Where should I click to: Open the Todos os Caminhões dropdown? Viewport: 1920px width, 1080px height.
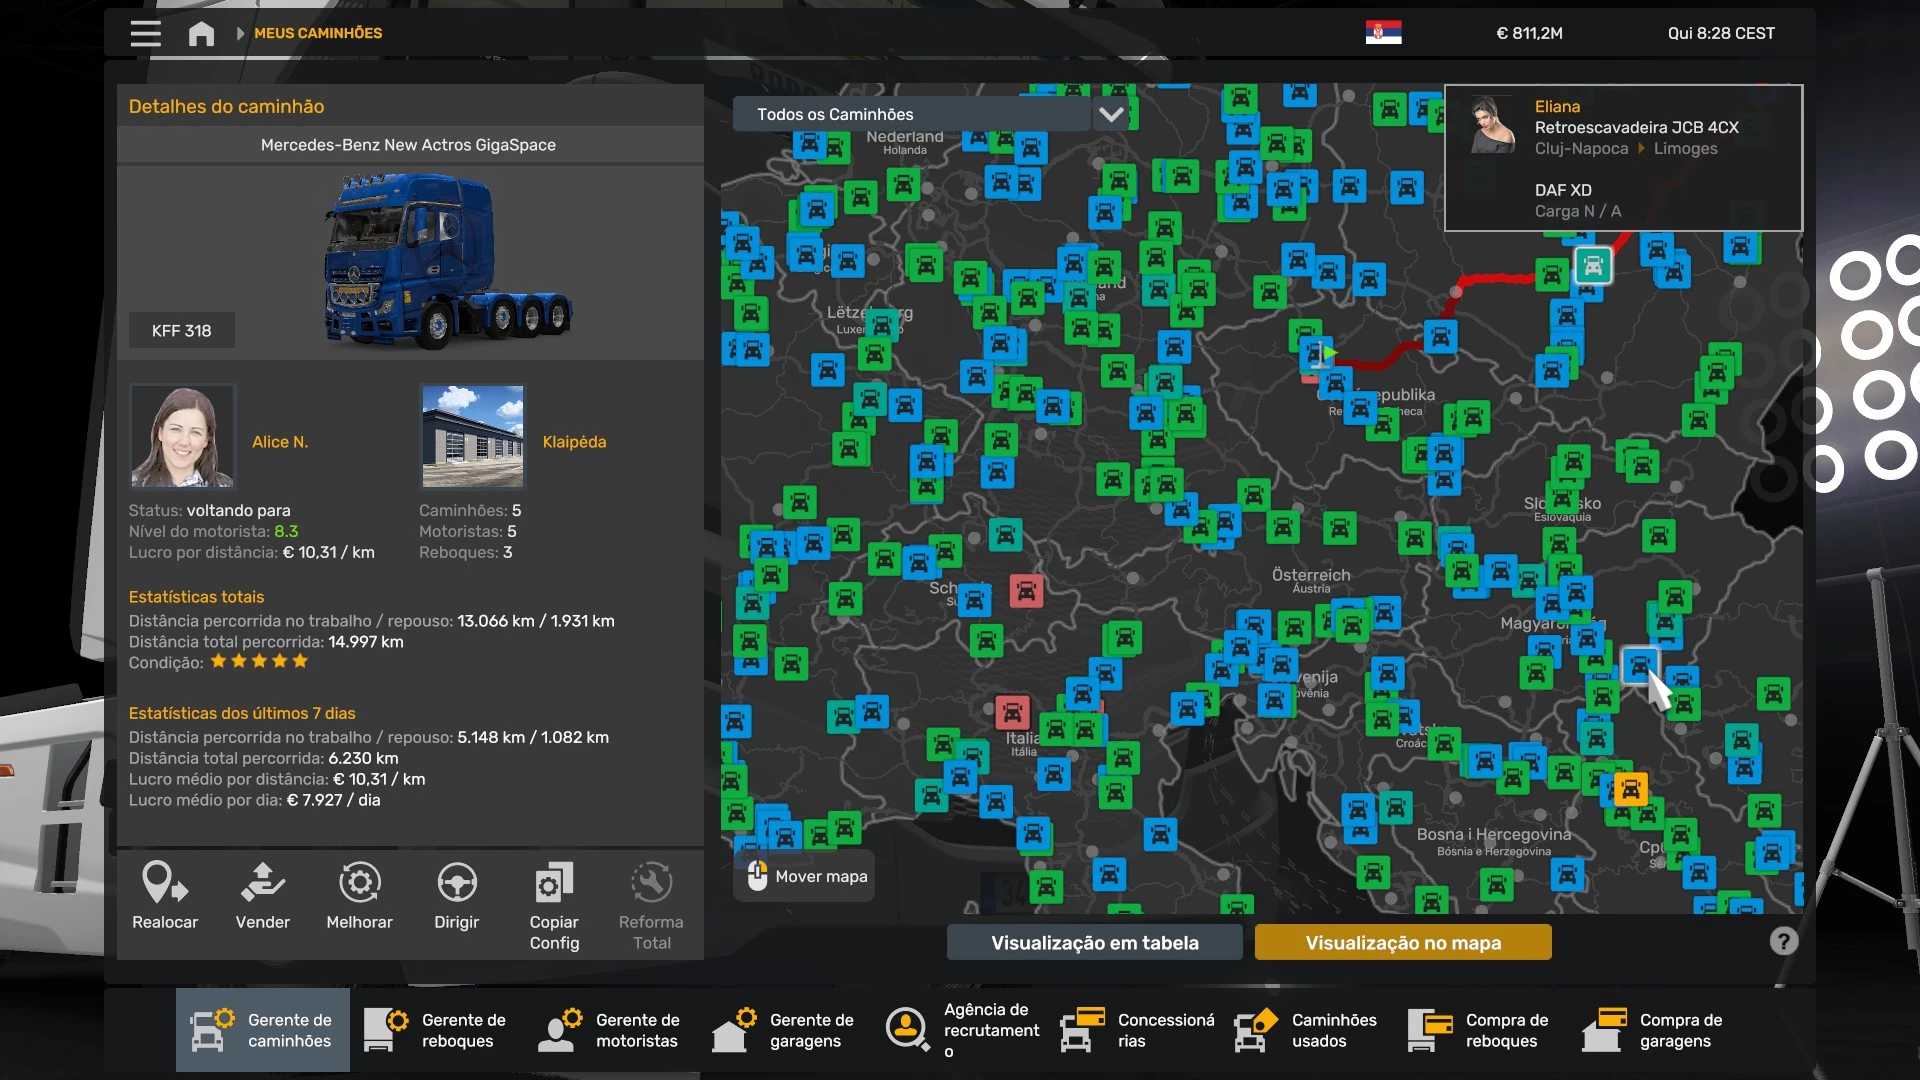(x=910, y=114)
